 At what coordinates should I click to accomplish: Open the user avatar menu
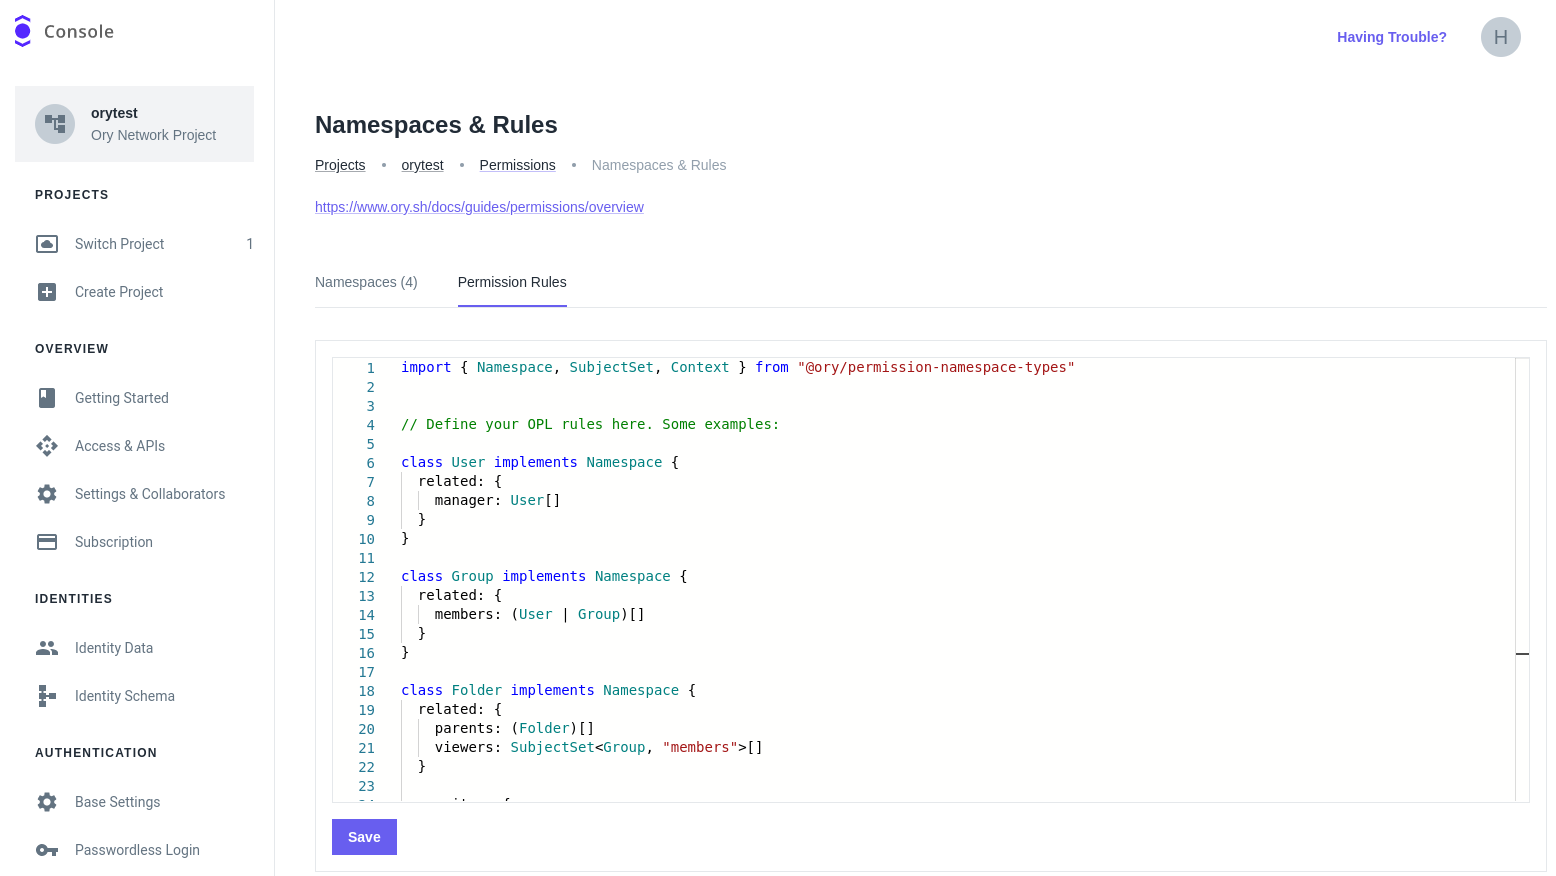point(1501,37)
